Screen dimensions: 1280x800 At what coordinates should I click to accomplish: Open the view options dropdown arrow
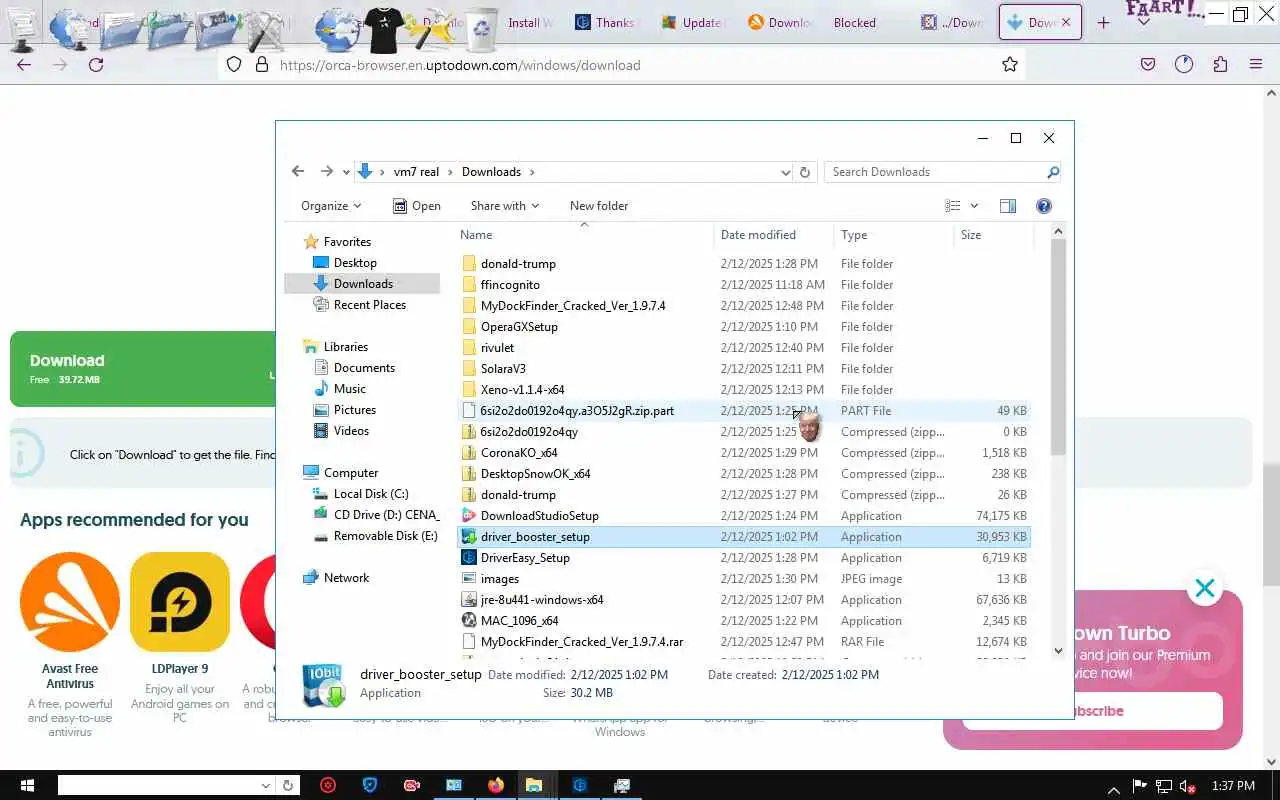[x=974, y=206]
